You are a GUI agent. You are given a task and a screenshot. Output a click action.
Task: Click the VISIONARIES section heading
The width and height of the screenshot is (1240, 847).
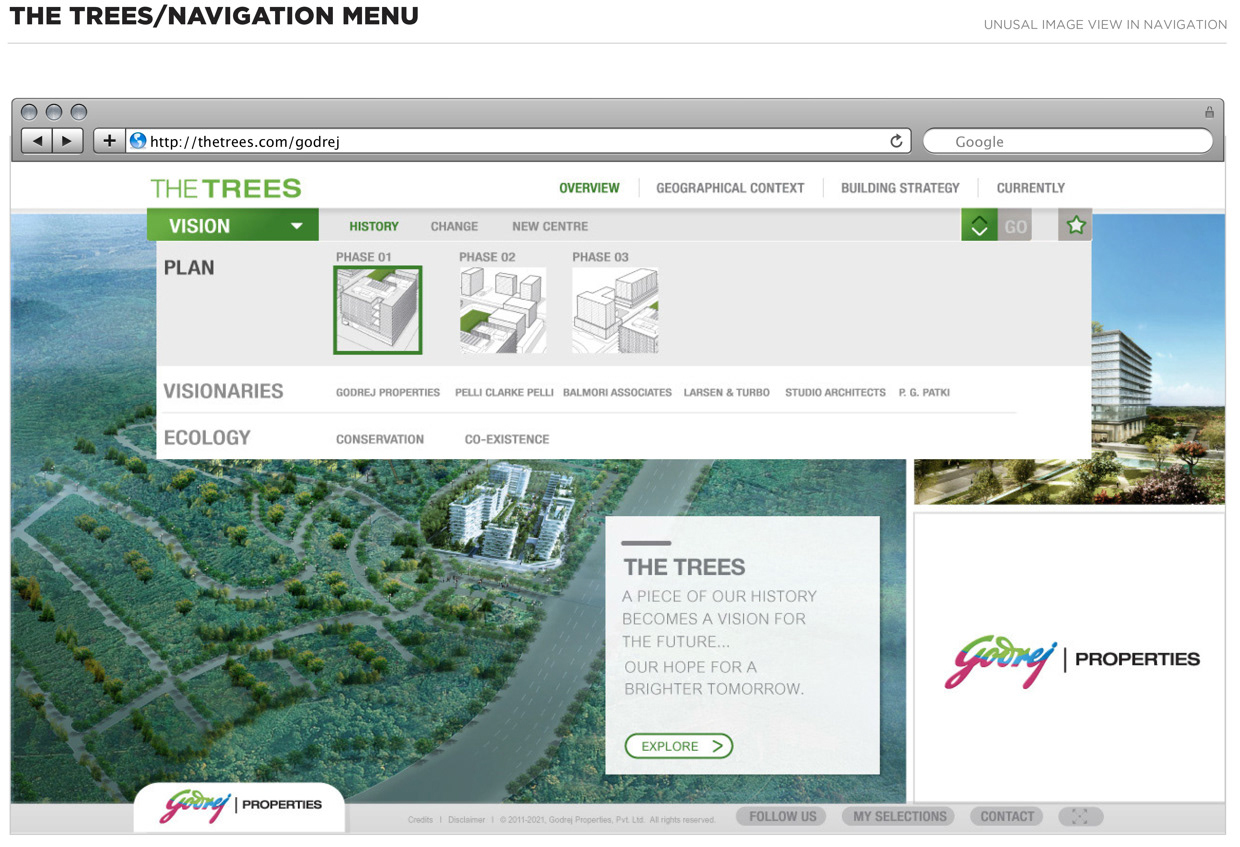coord(223,391)
